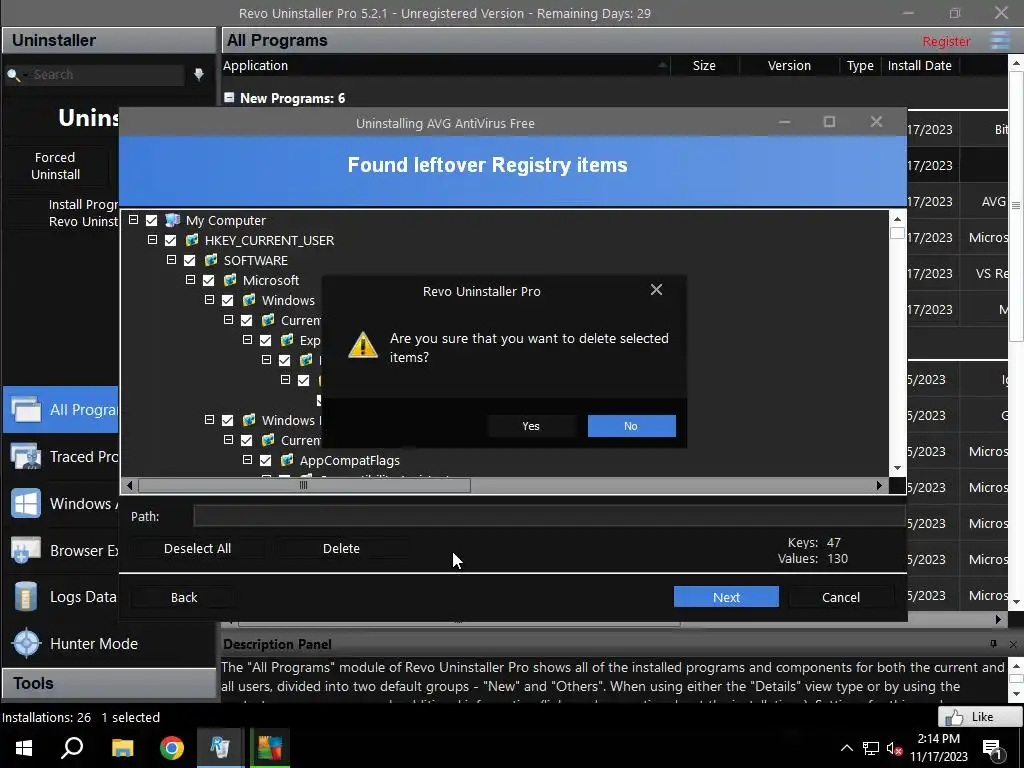This screenshot has width=1024, height=768.
Task: Uncheck the Exp key checkbox
Action: [265, 340]
